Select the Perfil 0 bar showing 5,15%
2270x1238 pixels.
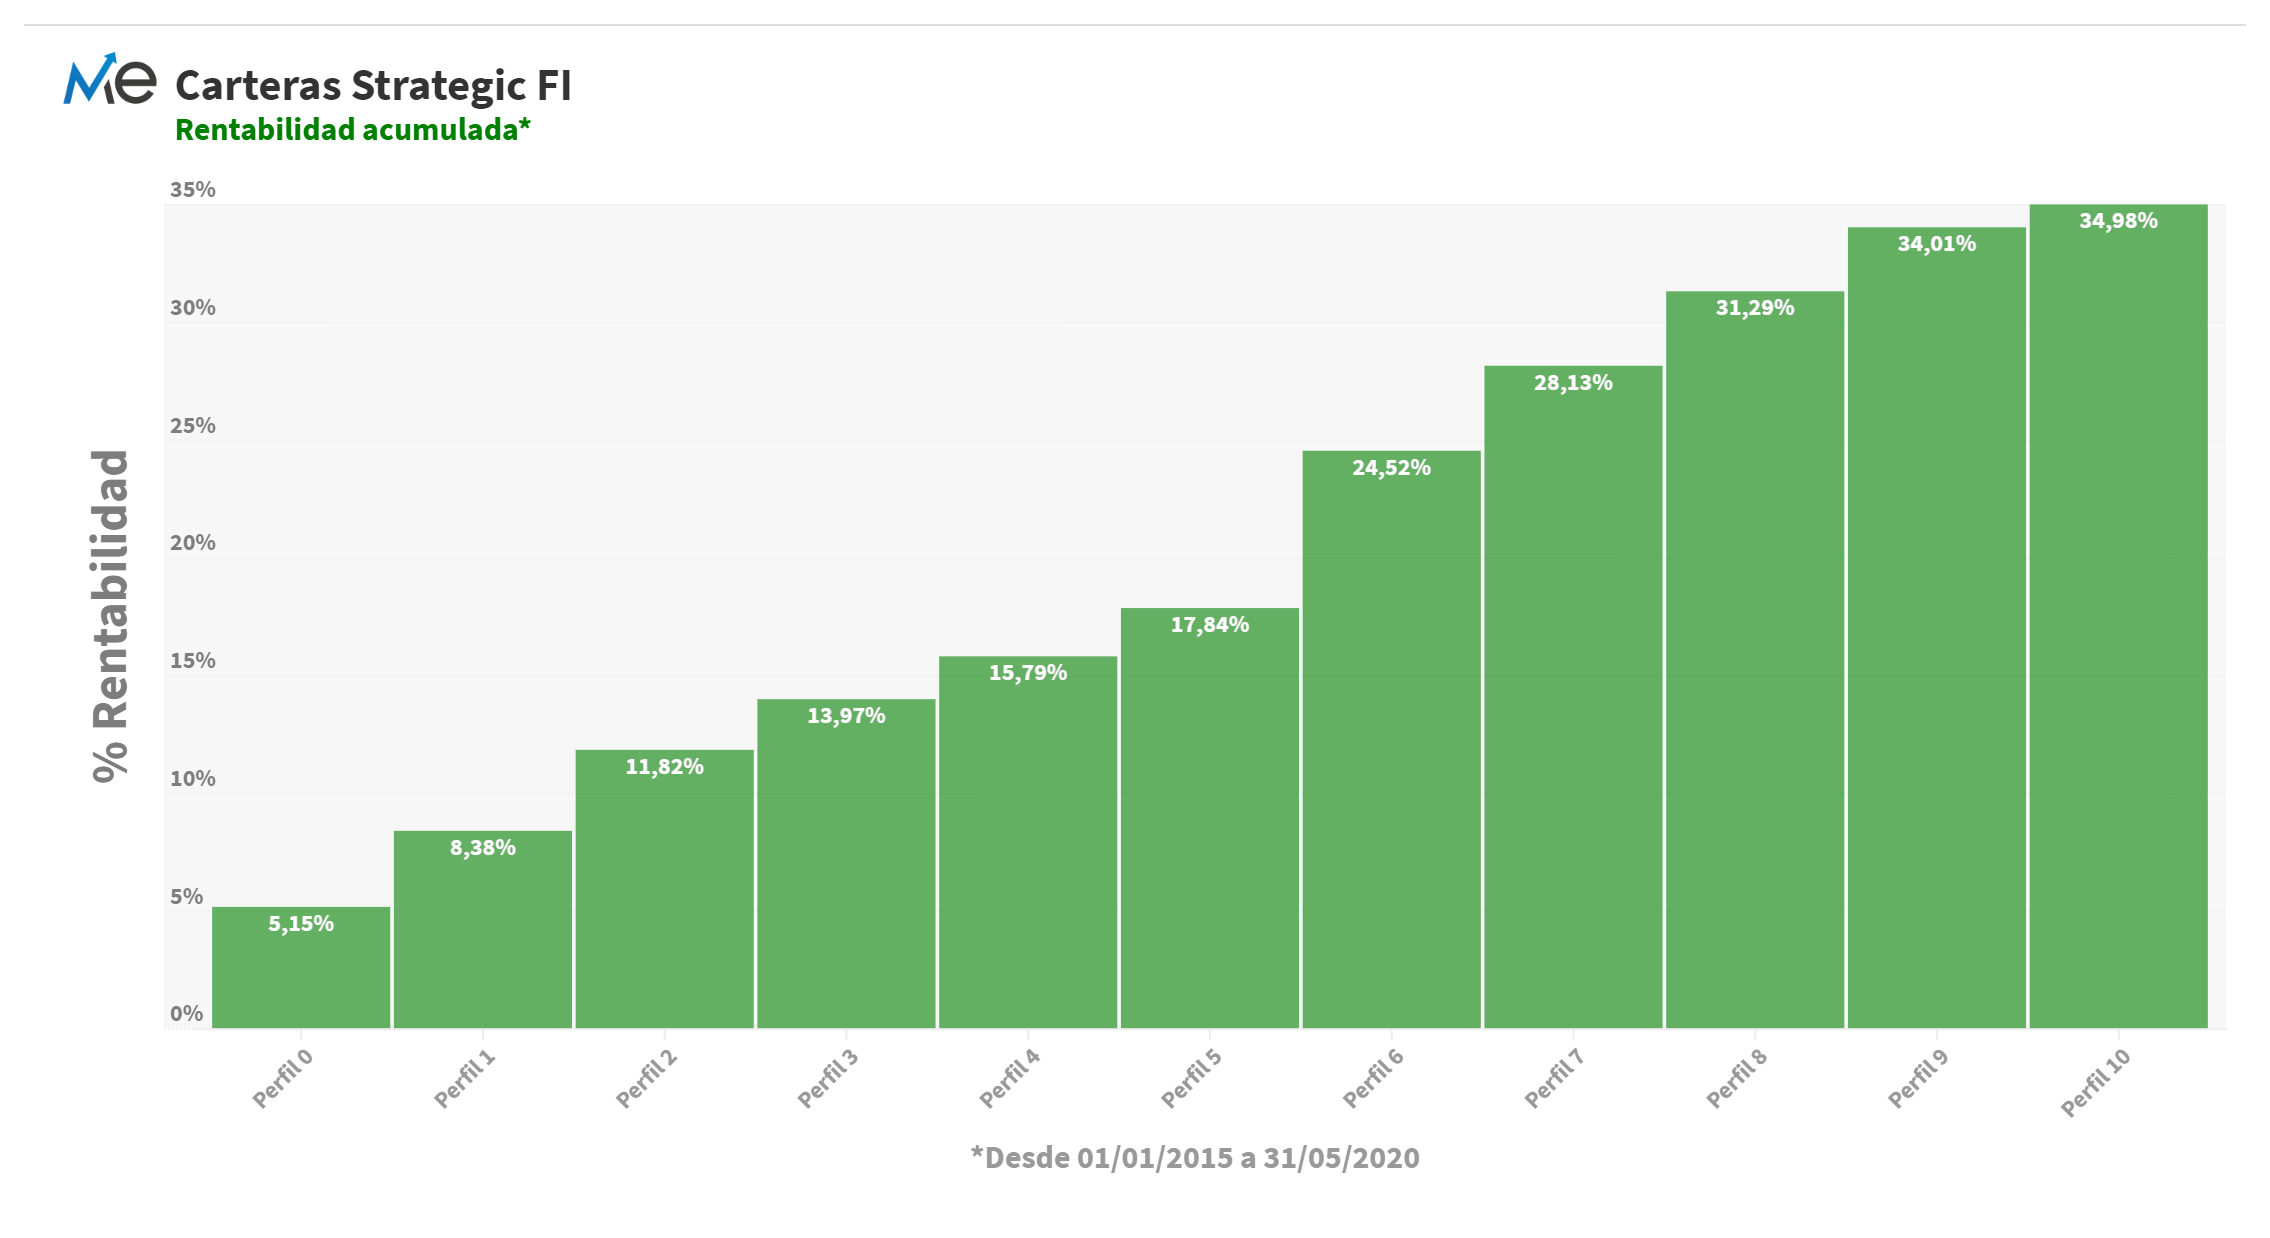[x=301, y=967]
